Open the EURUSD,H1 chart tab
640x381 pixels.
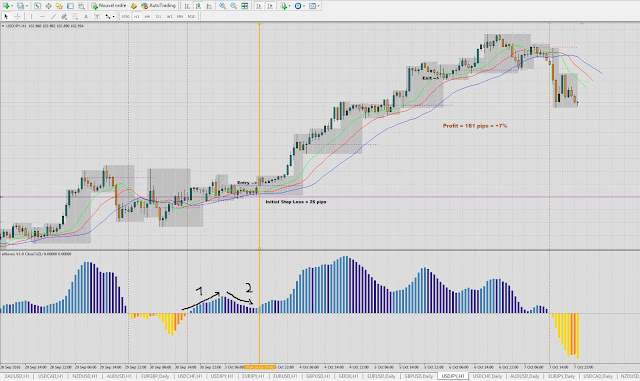coord(285,376)
